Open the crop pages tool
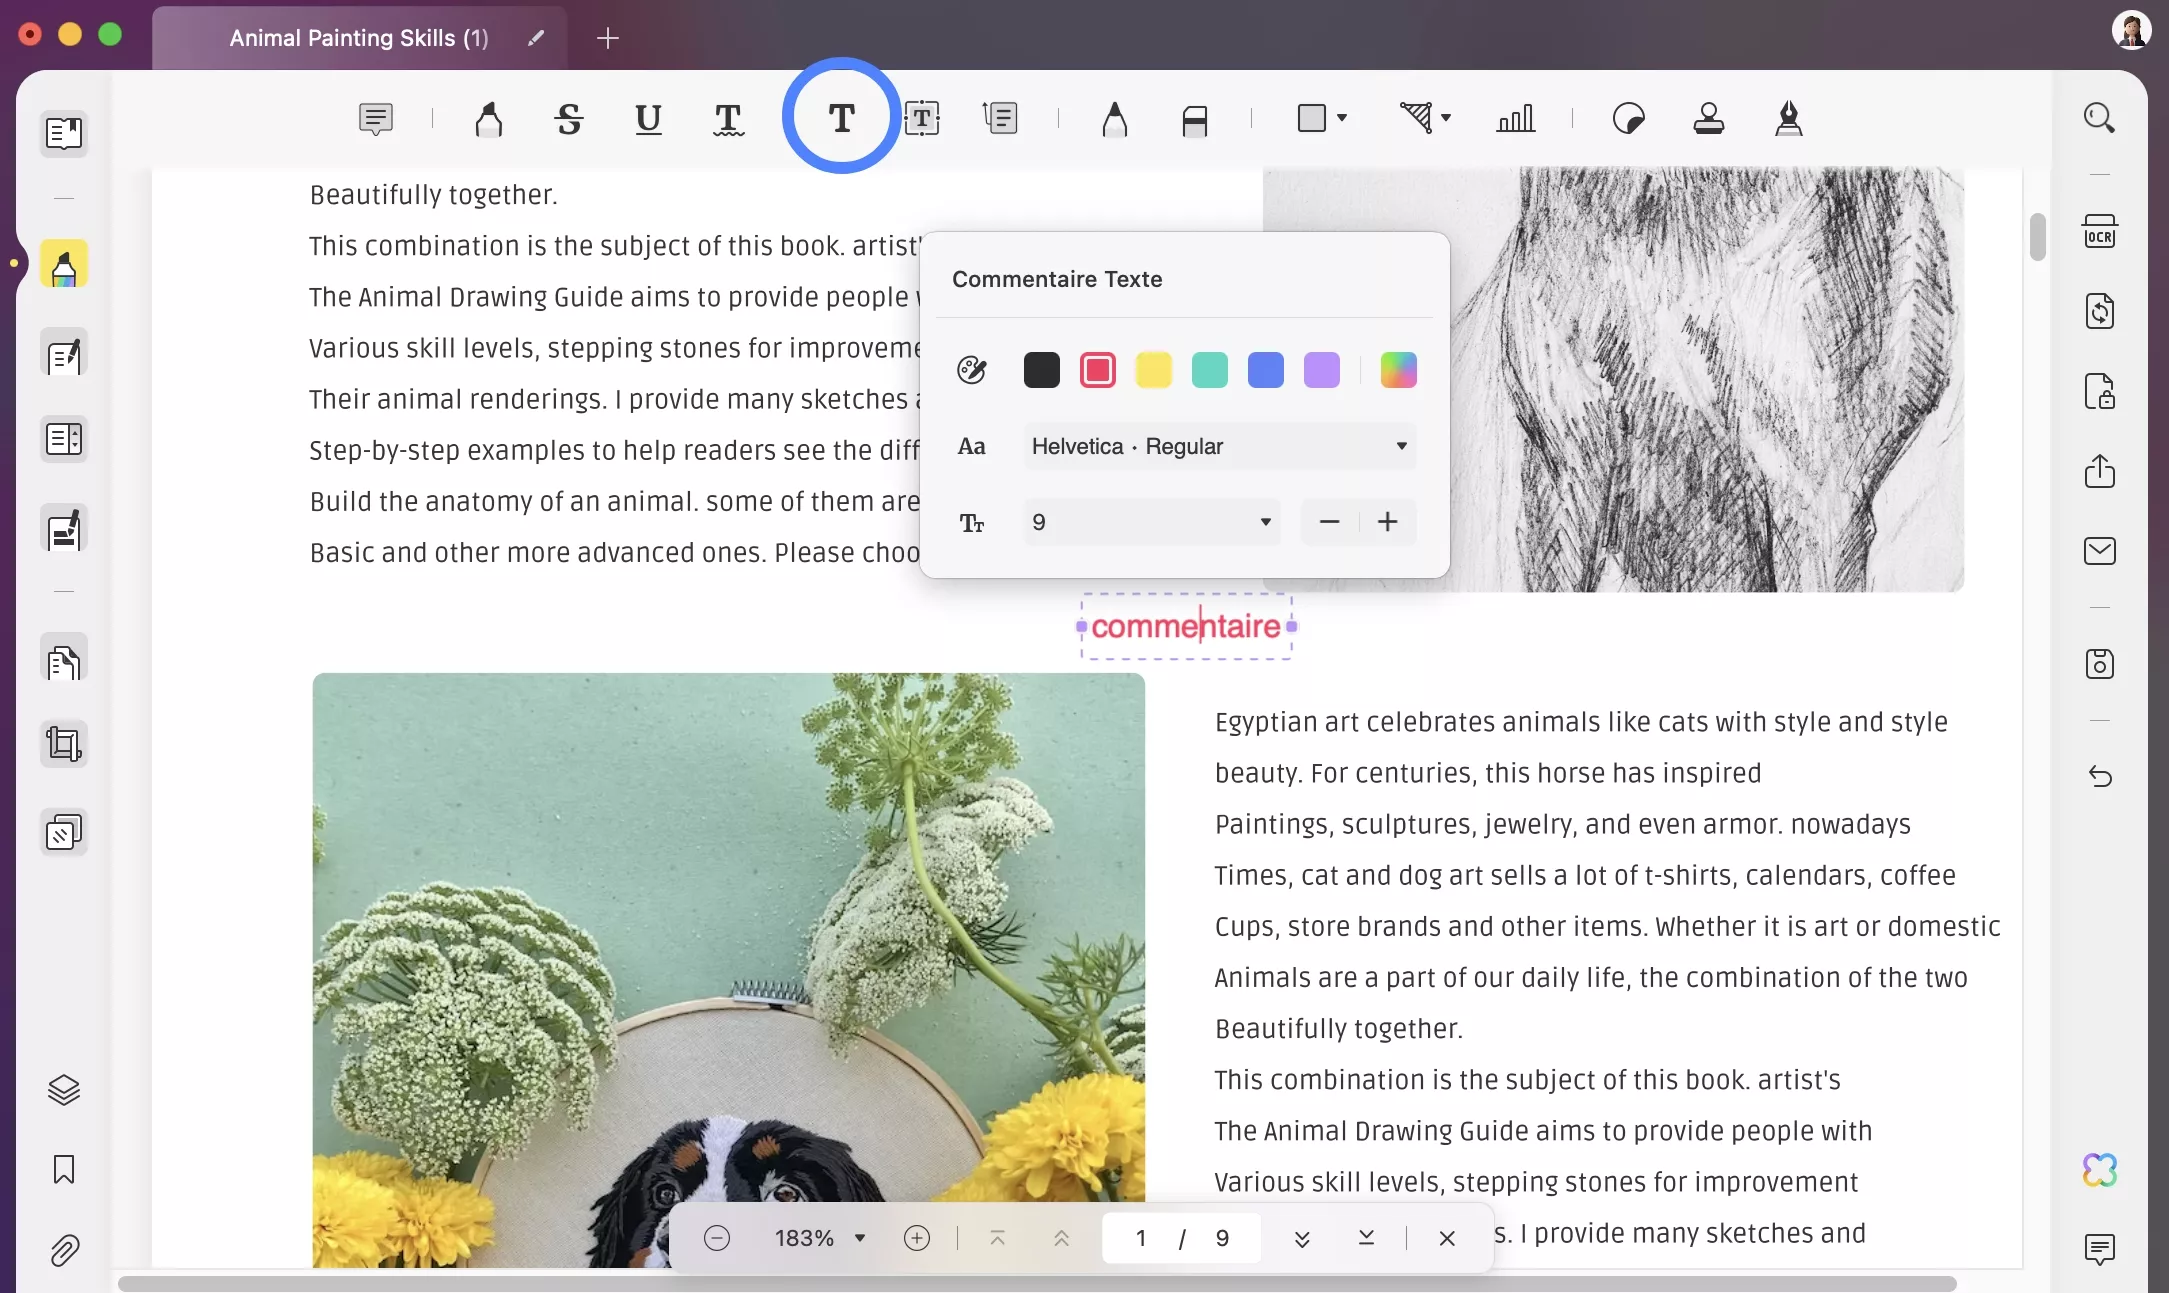Screen dimensions: 2169x1293 64,745
